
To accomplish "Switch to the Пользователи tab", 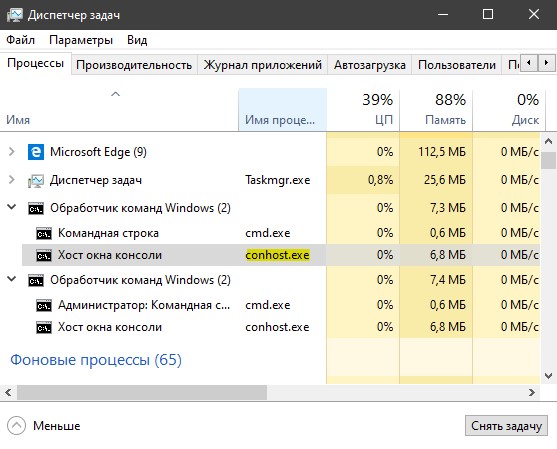I will (x=456, y=65).
